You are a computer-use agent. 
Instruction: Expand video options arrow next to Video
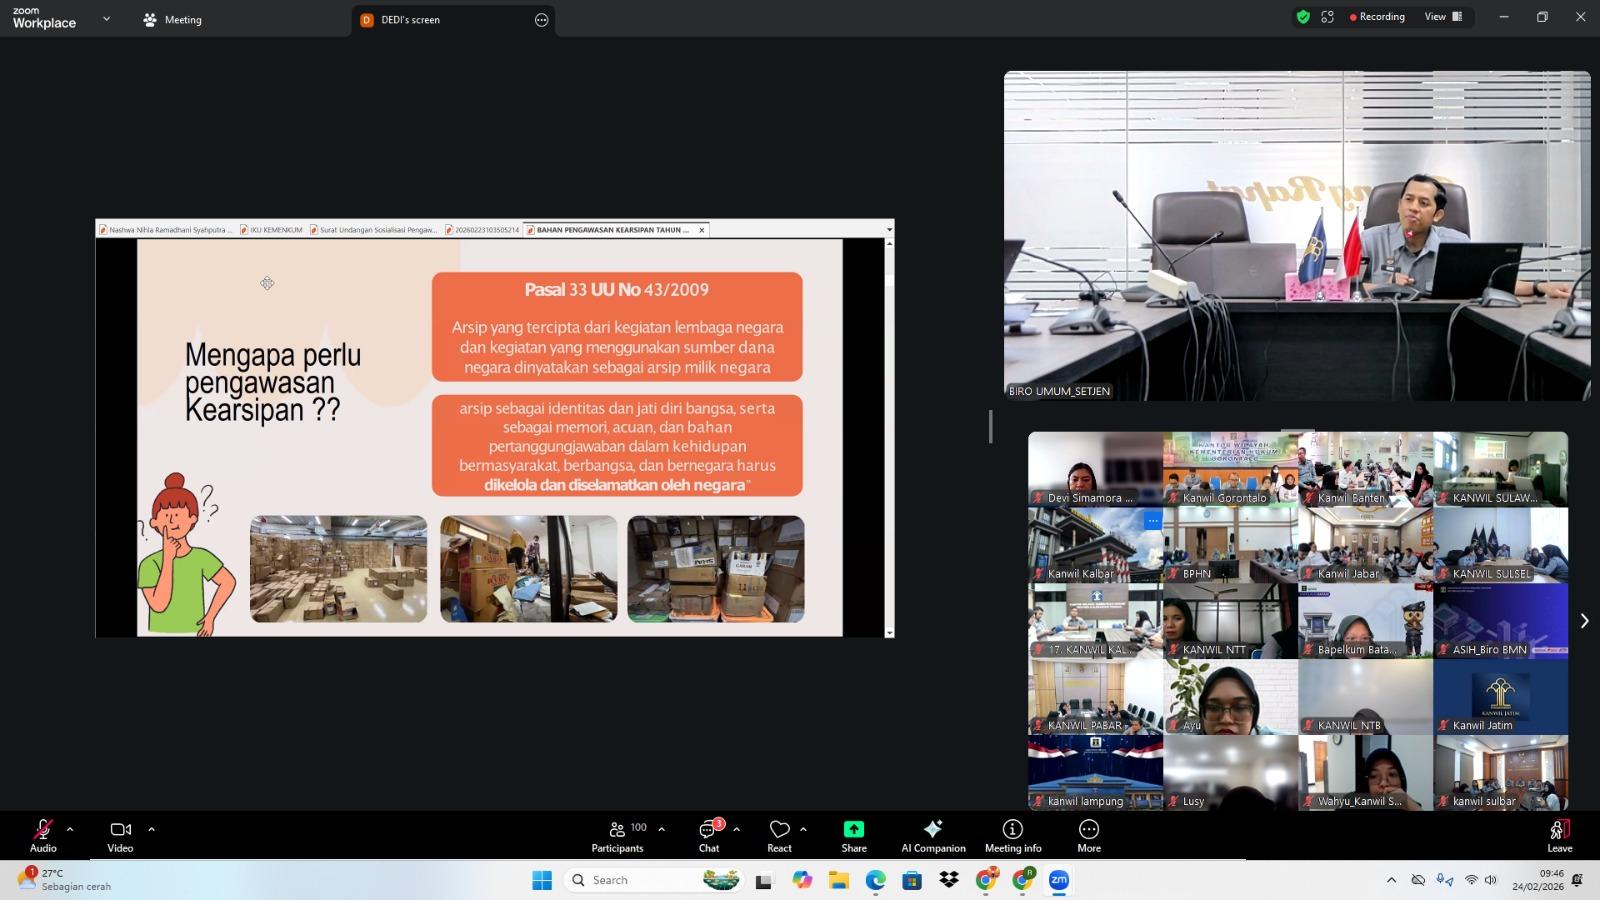[x=152, y=829]
